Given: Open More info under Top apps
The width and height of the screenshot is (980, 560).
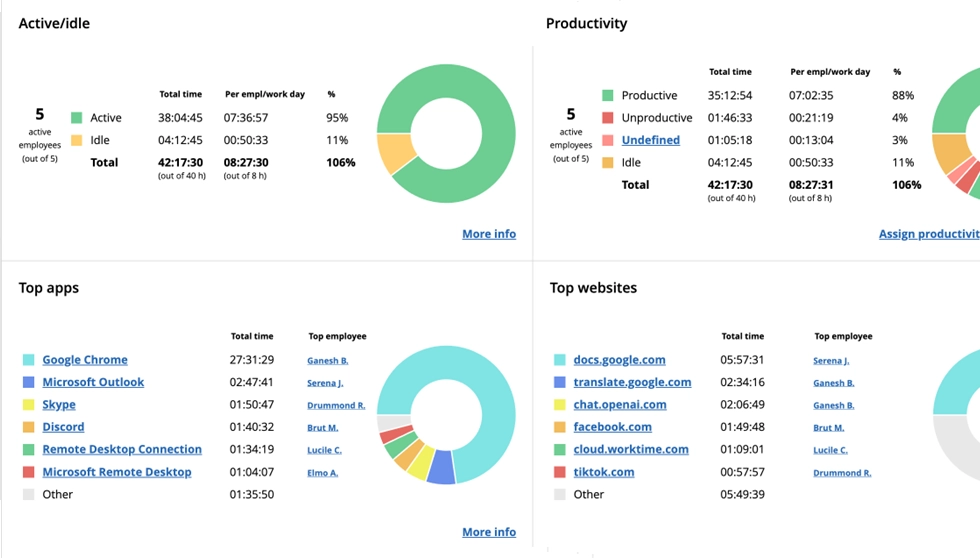Looking at the screenshot, I should [x=489, y=532].
